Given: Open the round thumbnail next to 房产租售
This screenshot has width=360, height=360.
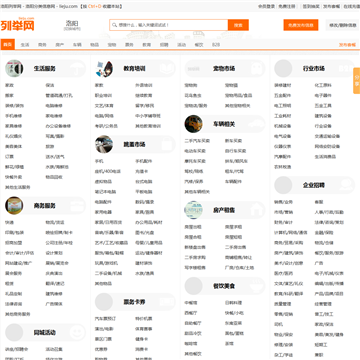Looking at the screenshot, I should [x=193, y=210].
